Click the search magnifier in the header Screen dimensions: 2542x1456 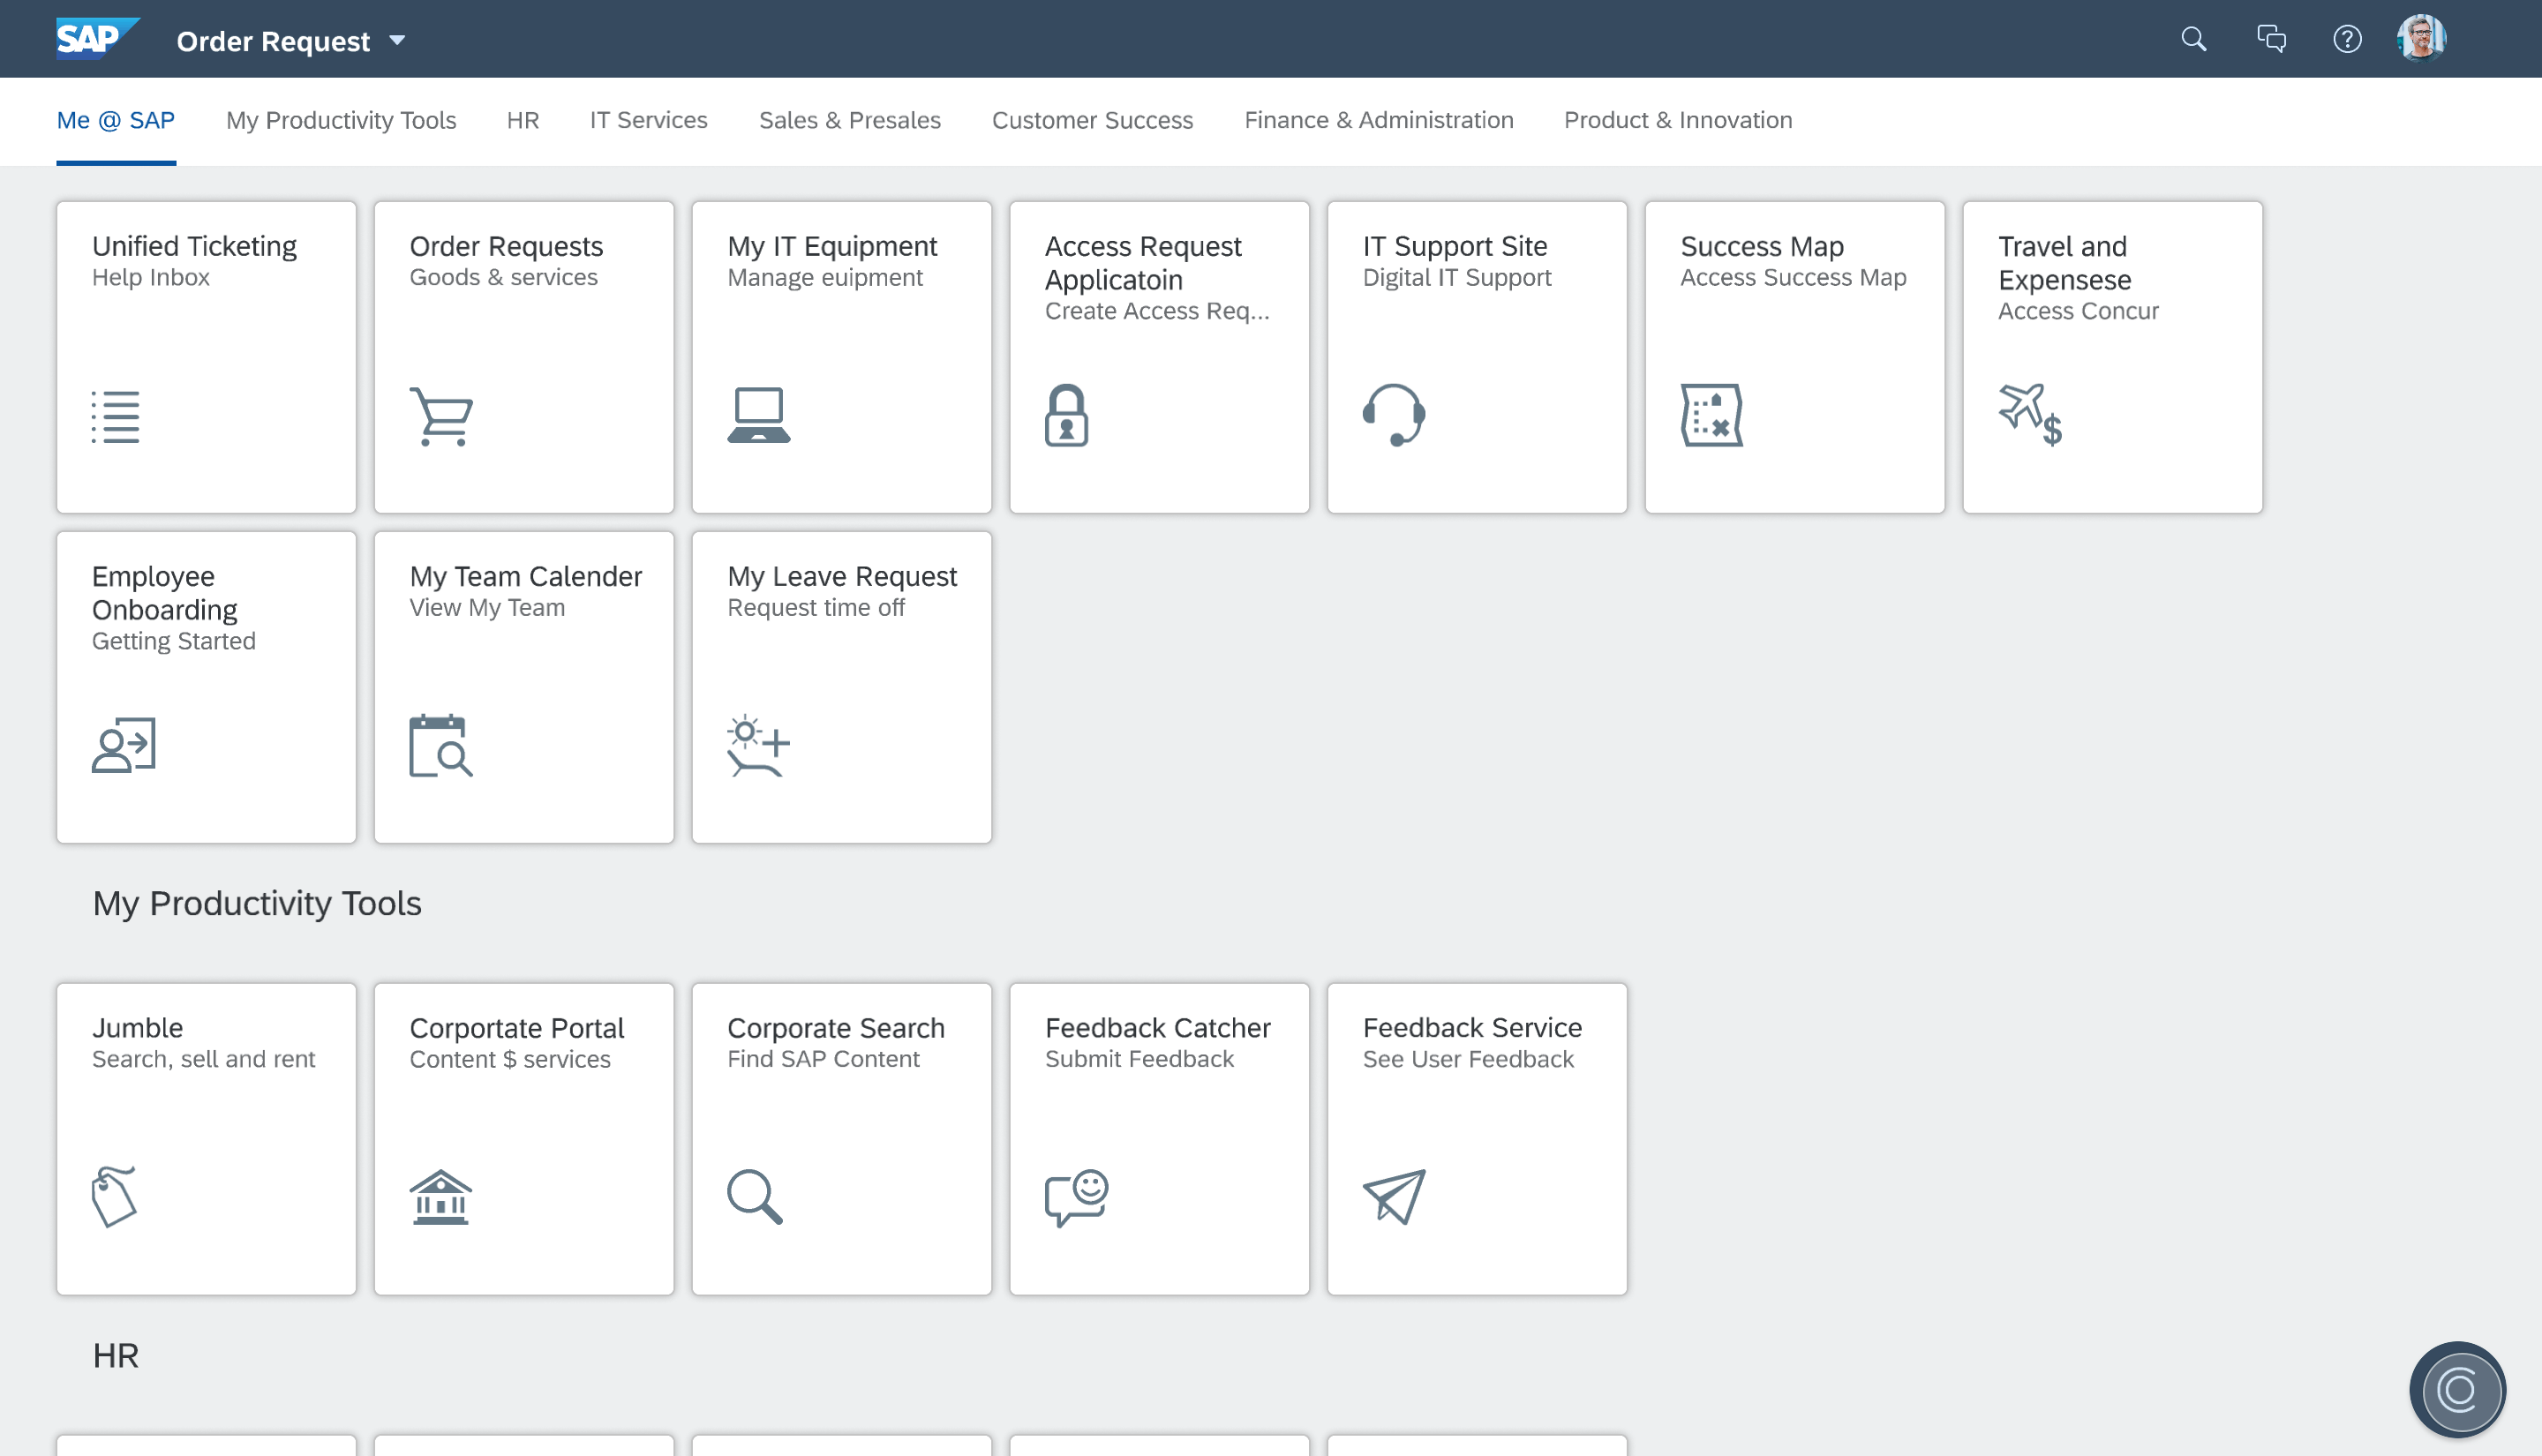2193,40
